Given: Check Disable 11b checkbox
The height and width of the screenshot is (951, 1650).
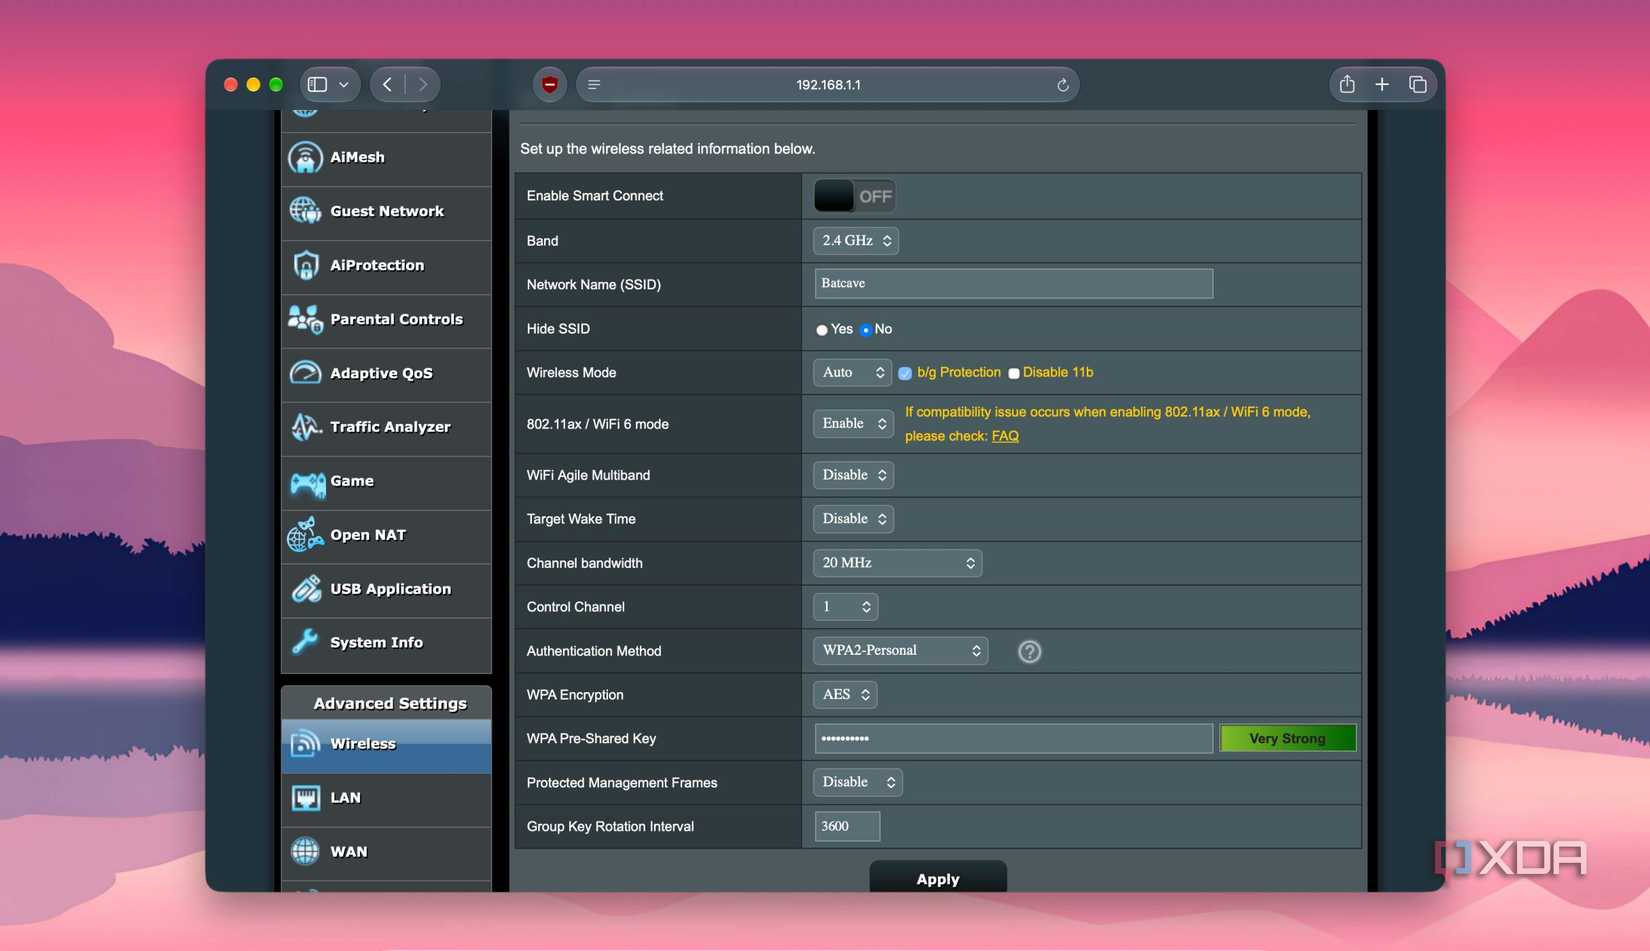Looking at the screenshot, I should pyautogui.click(x=1014, y=373).
